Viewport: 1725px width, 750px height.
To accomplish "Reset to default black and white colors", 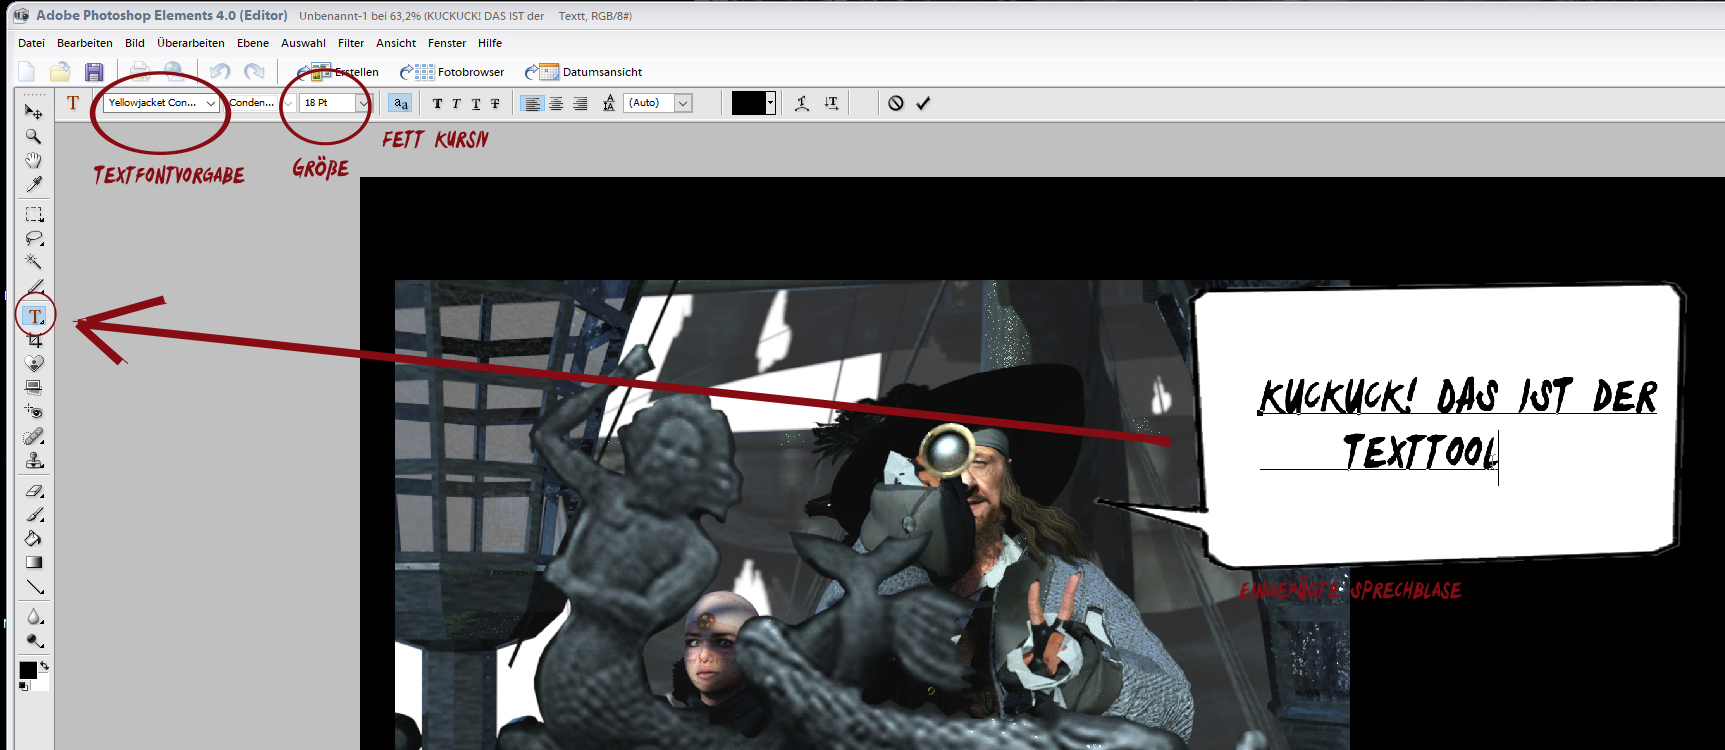I will (x=24, y=686).
